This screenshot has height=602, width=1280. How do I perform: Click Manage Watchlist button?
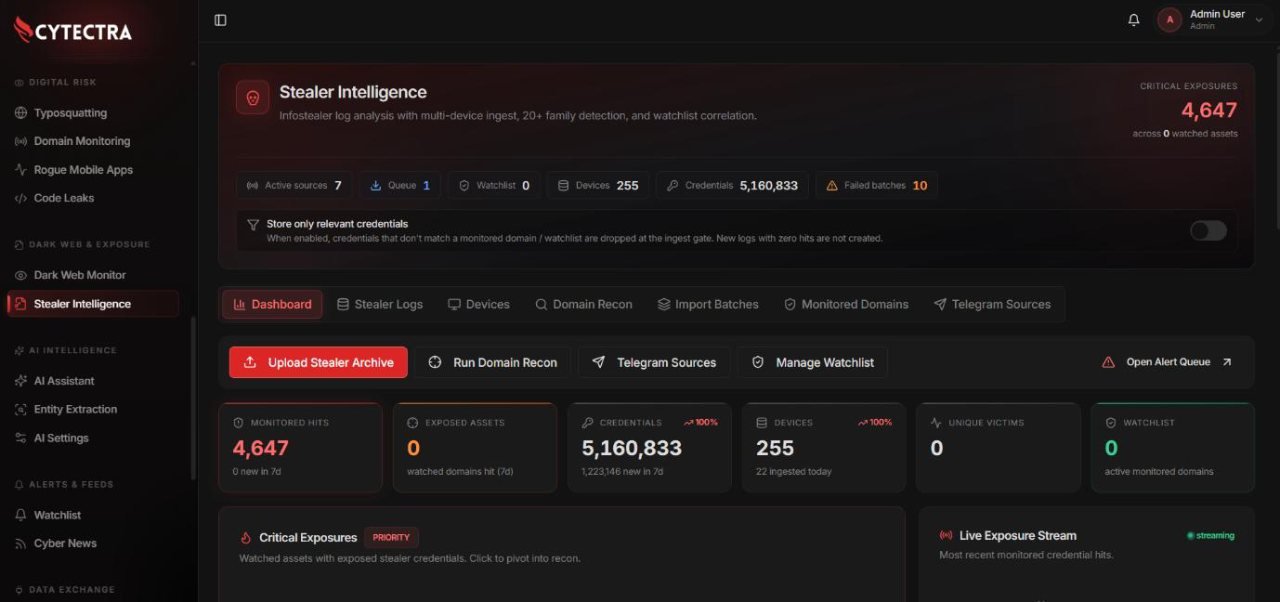(813, 362)
